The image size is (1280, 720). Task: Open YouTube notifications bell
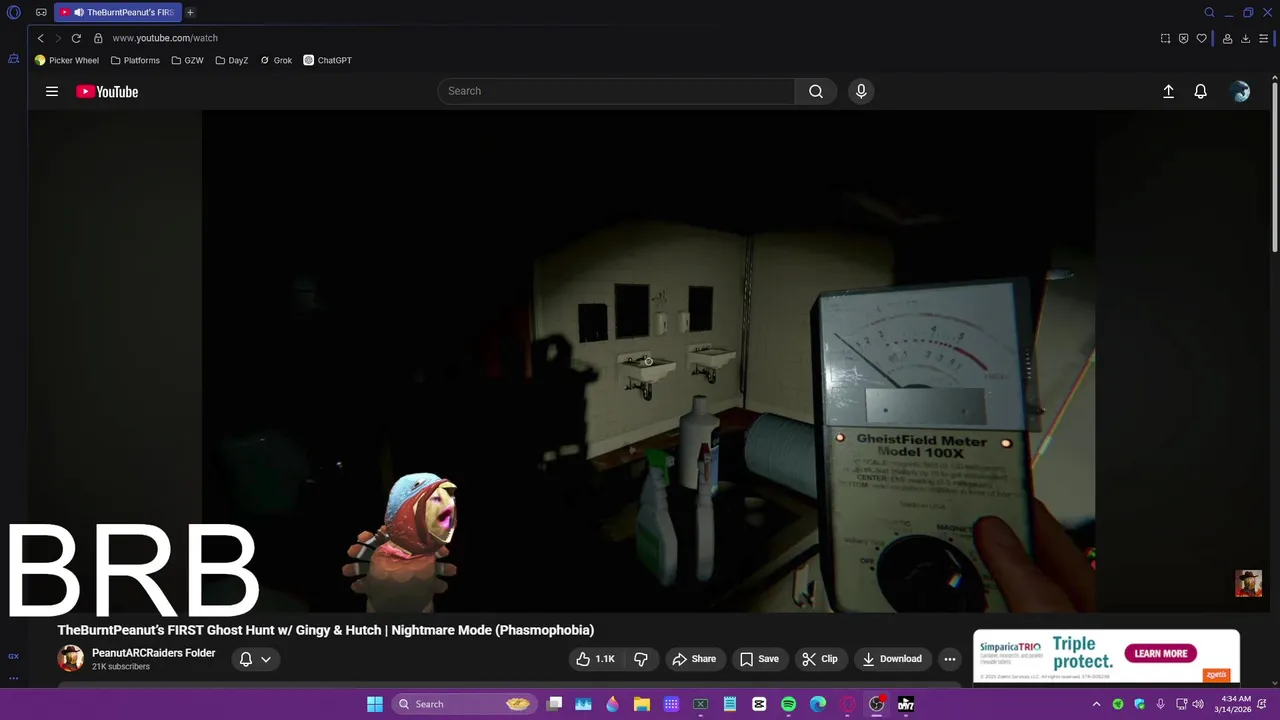coord(1201,91)
